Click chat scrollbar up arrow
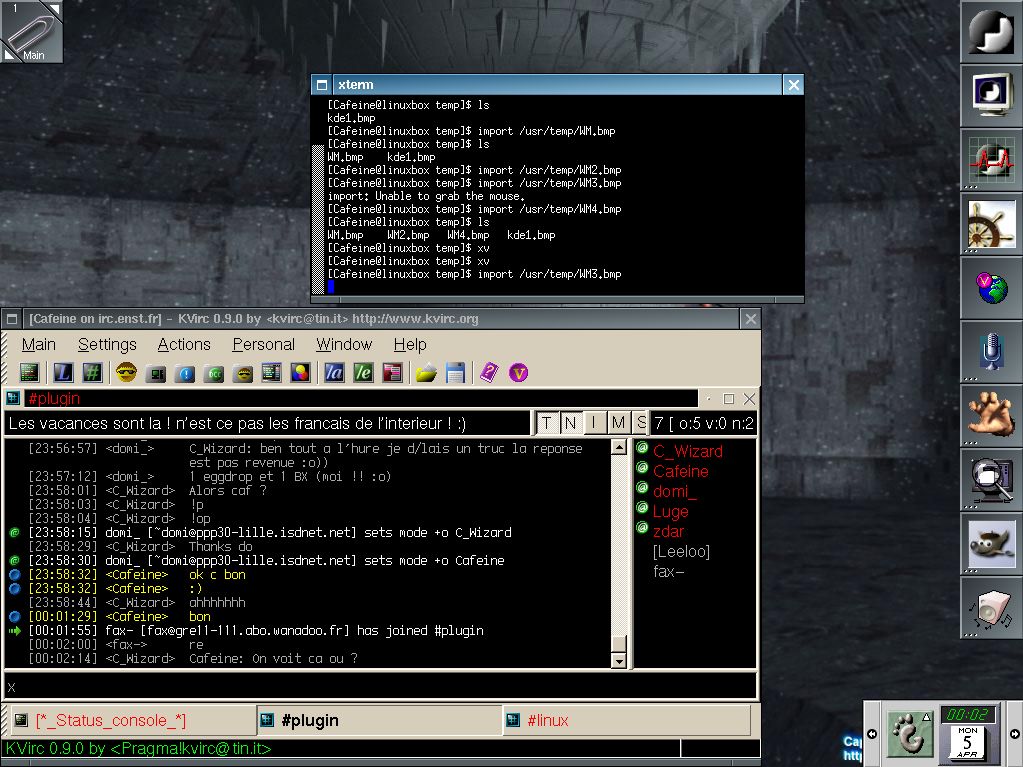Image resolution: width=1023 pixels, height=767 pixels. click(618, 447)
